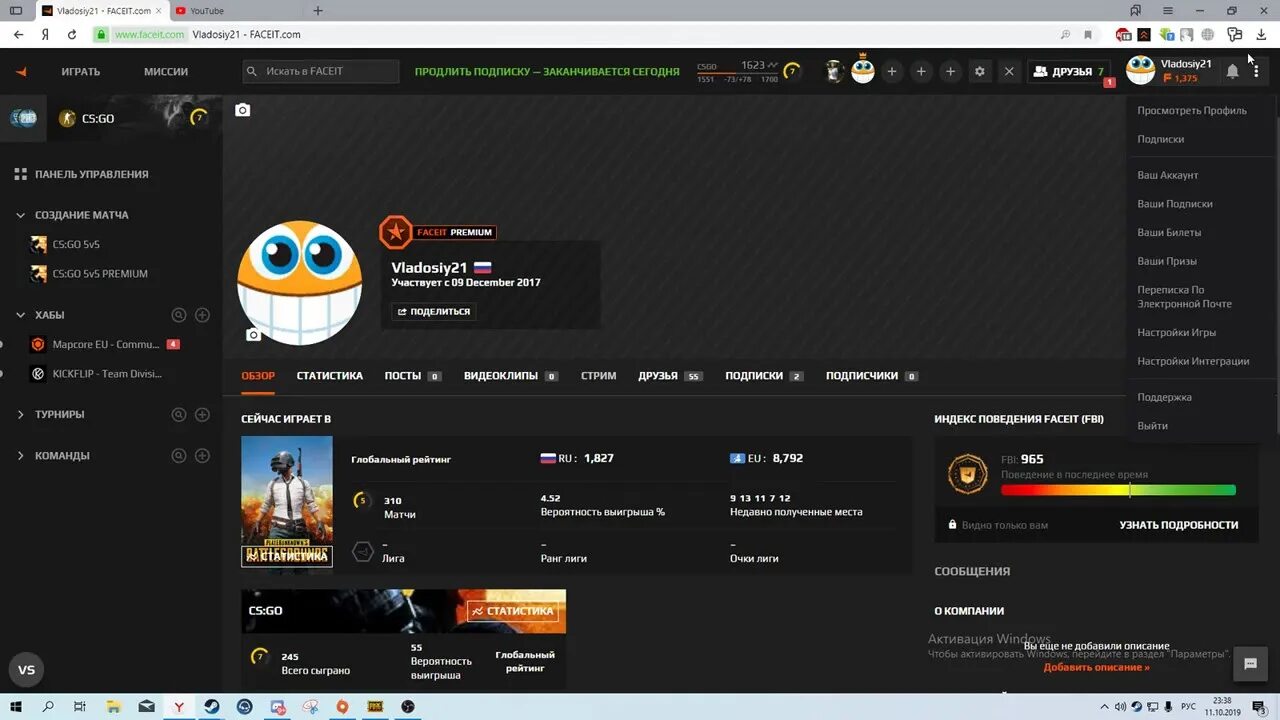The image size is (1280, 720).
Task: Open Windows taskbar search
Action: (48, 706)
